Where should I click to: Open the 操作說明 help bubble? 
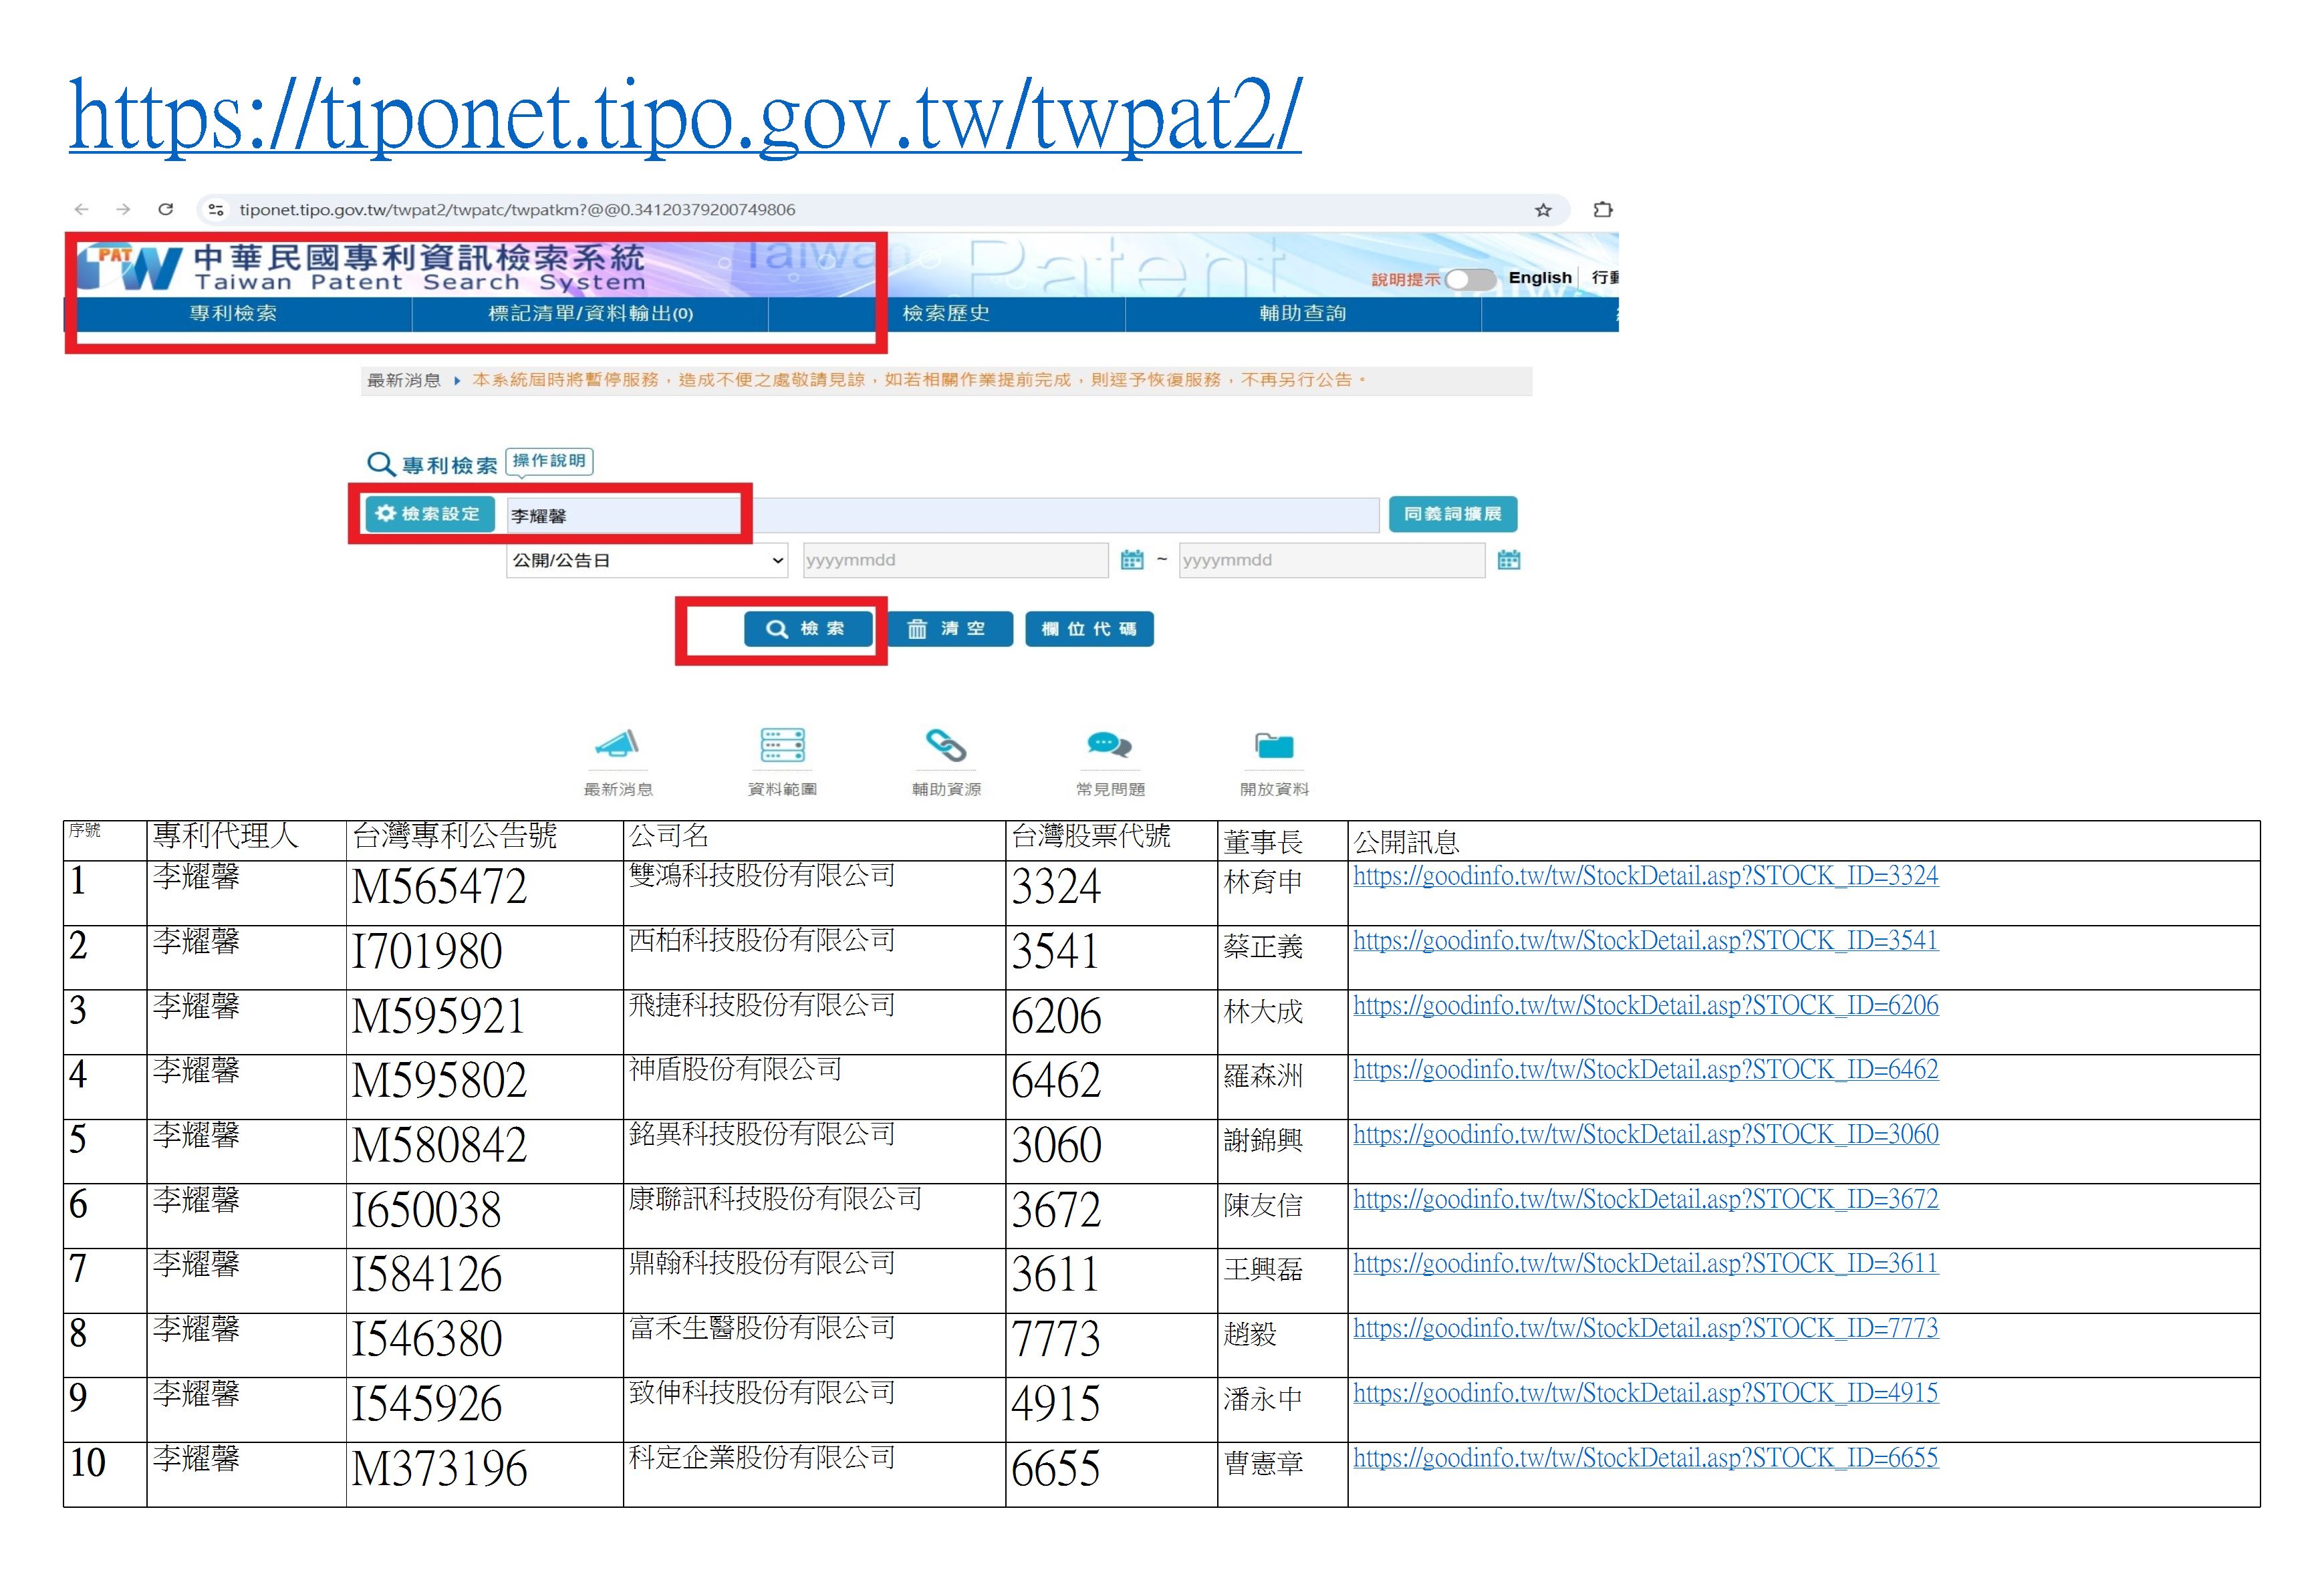tap(549, 461)
